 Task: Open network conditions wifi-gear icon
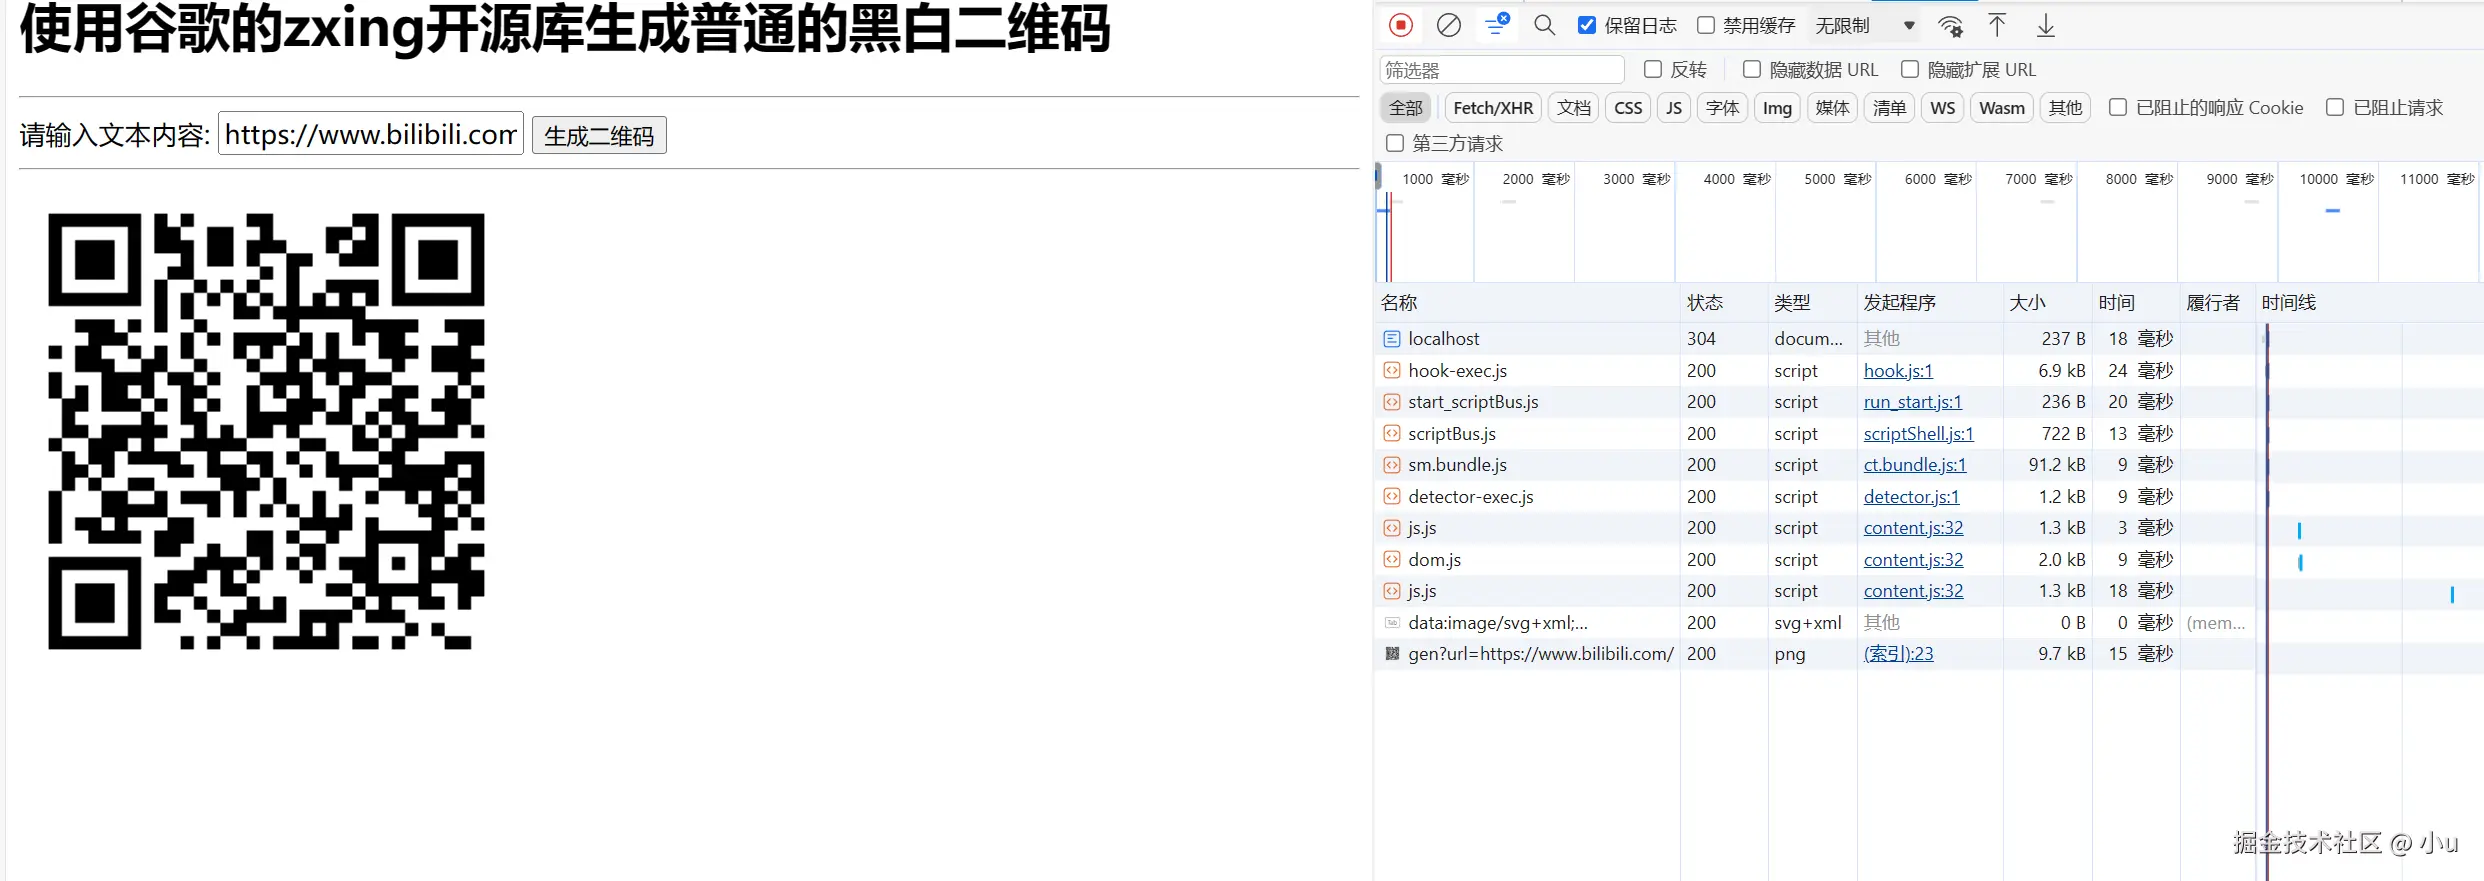tap(1950, 26)
